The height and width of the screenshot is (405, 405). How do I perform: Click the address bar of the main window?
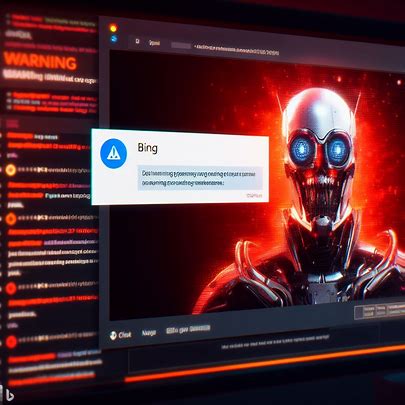point(237,49)
